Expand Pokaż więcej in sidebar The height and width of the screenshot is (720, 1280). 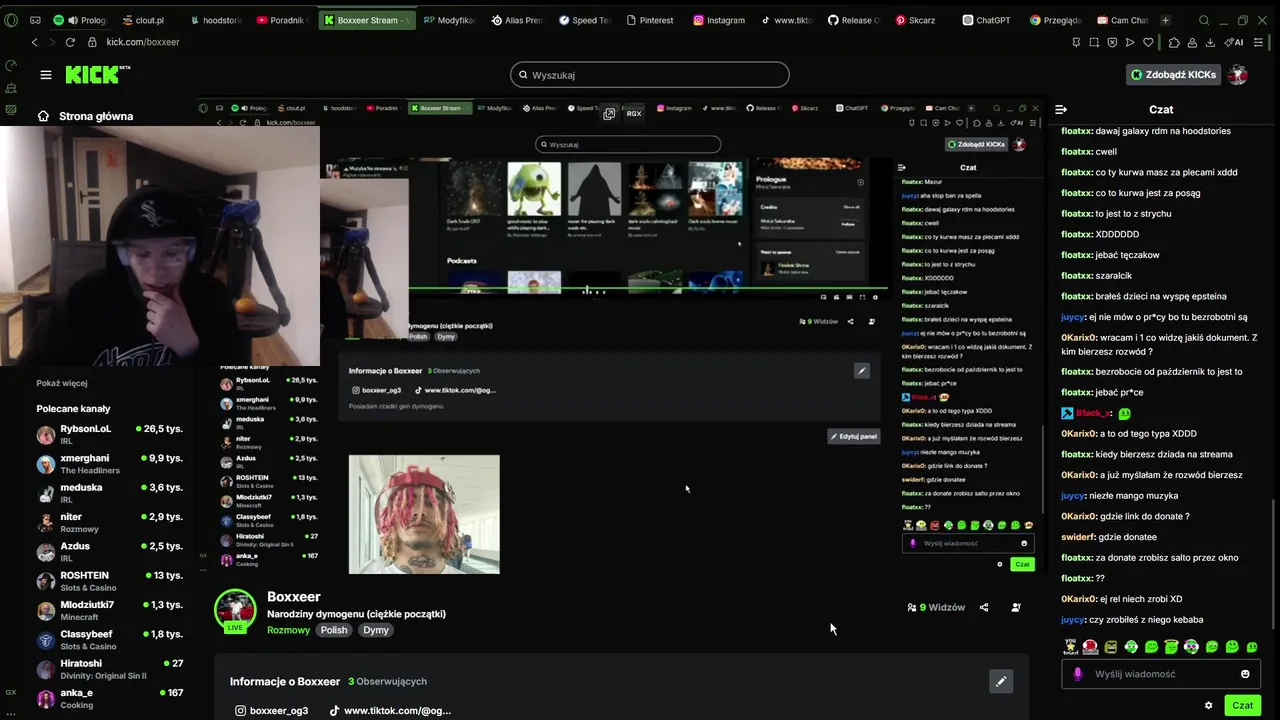[x=62, y=383]
